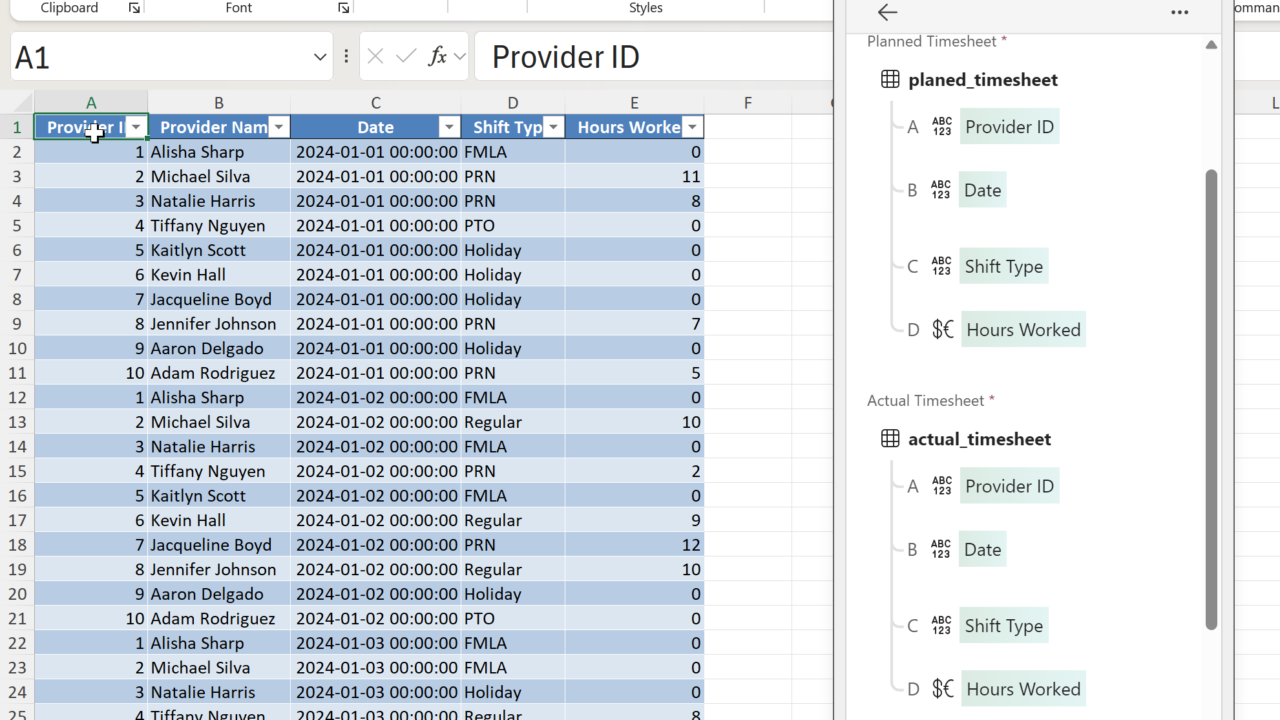
Task: Open the Font settings dialog launcher
Action: (x=343, y=8)
